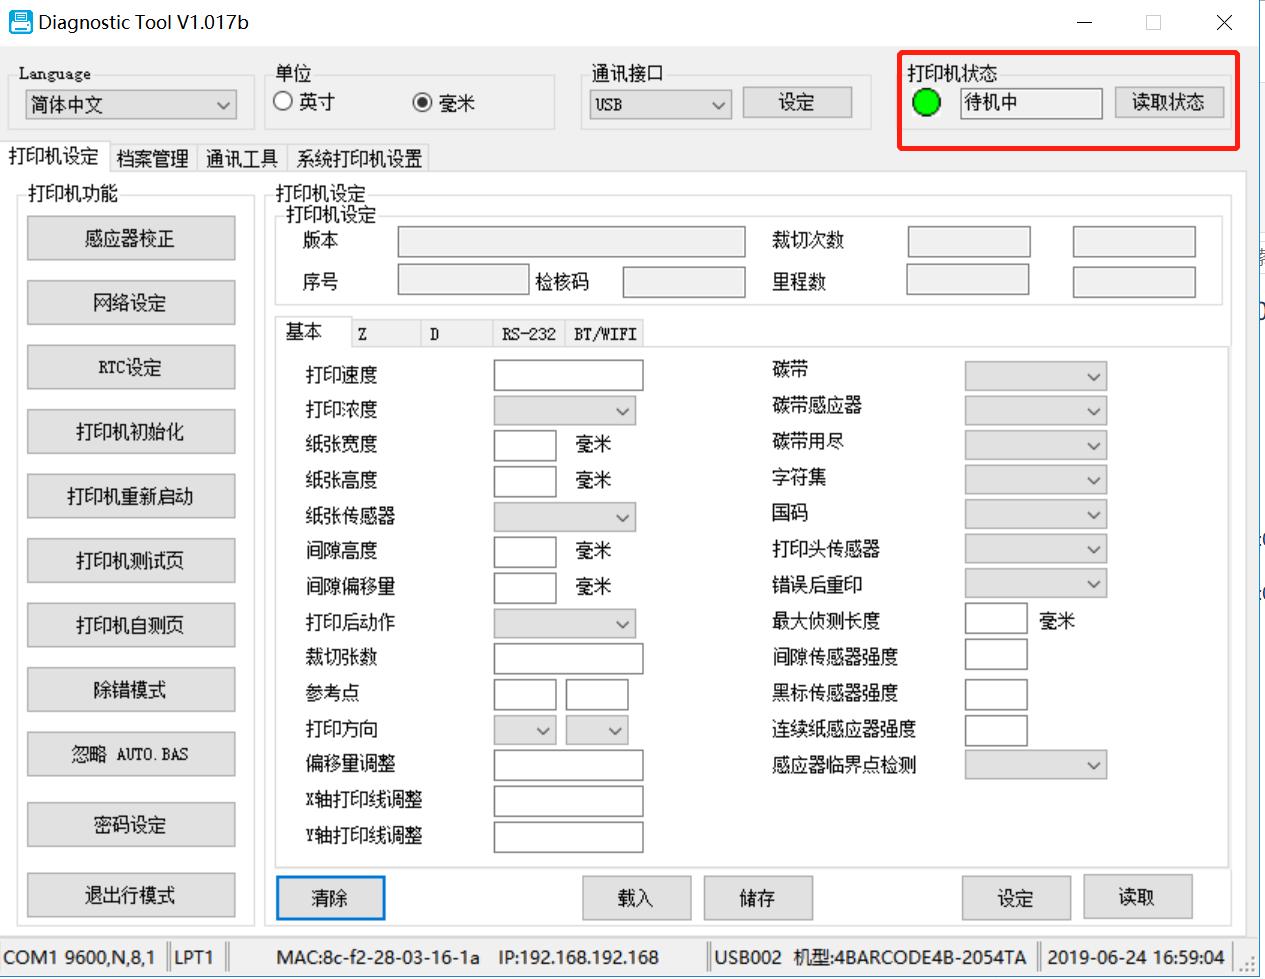The image size is (1265, 979).
Task: Click the 储存 save button
Action: click(758, 897)
